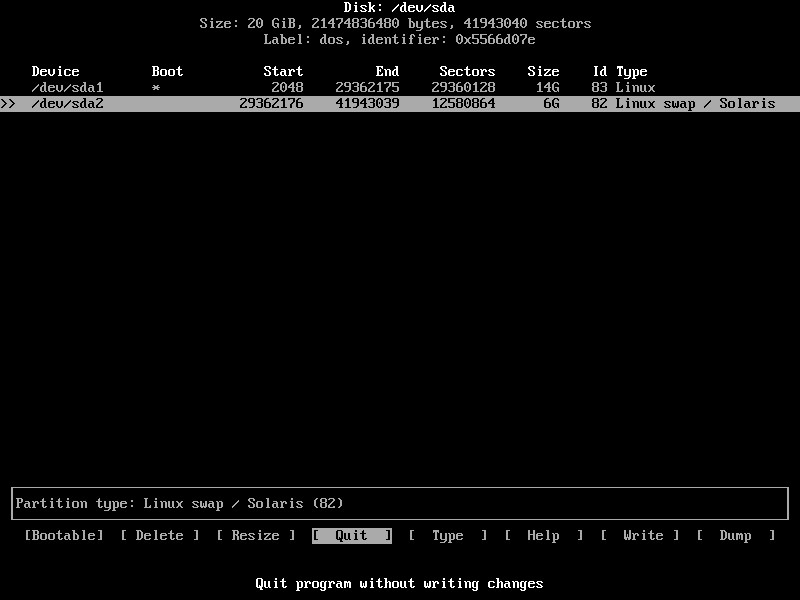Open the Type partition menu
Viewport: 800px width, 600px height.
(447, 536)
